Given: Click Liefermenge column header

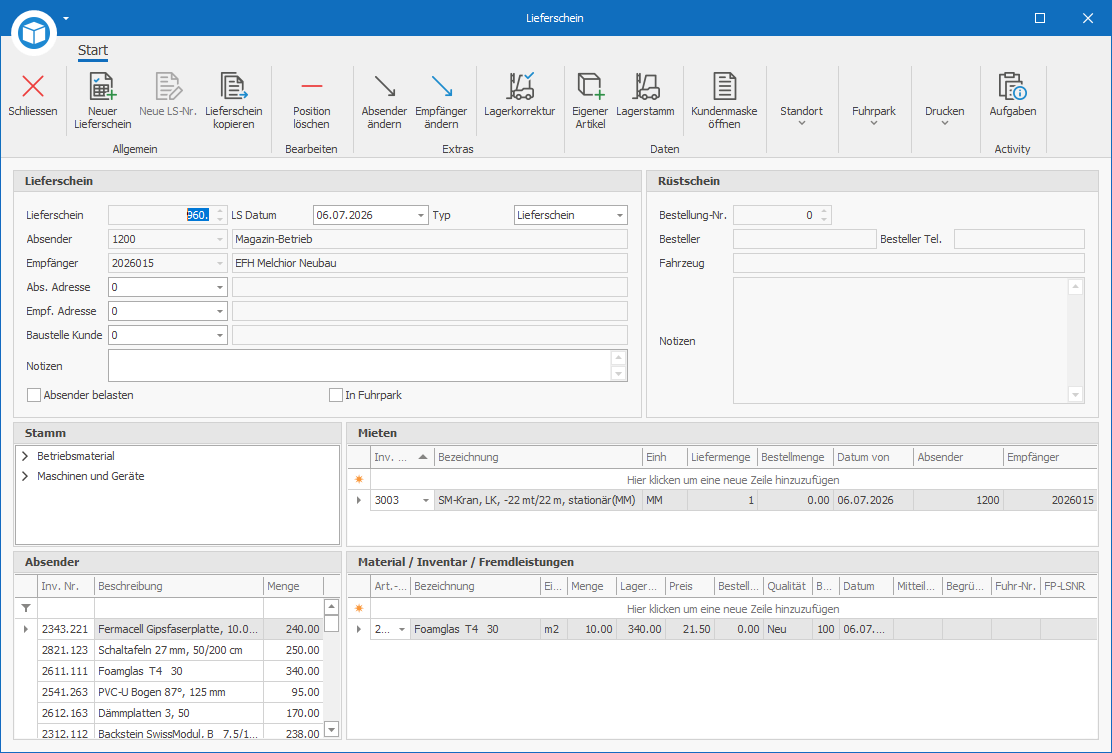Looking at the screenshot, I should pos(721,457).
